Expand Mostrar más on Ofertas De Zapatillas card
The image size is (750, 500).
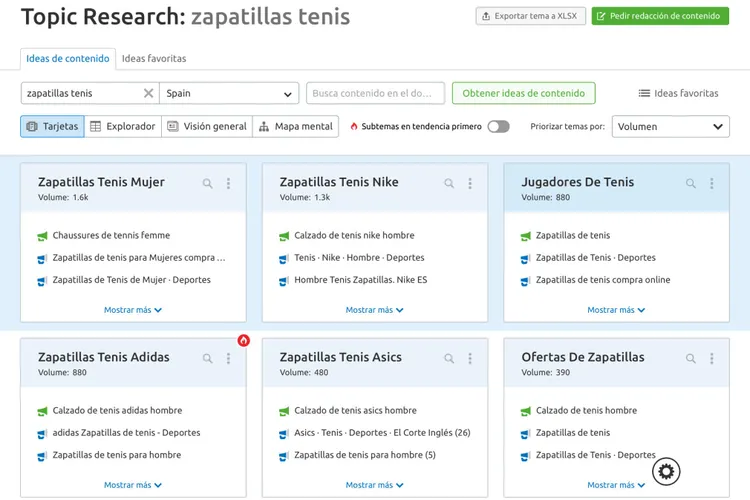click(x=616, y=485)
